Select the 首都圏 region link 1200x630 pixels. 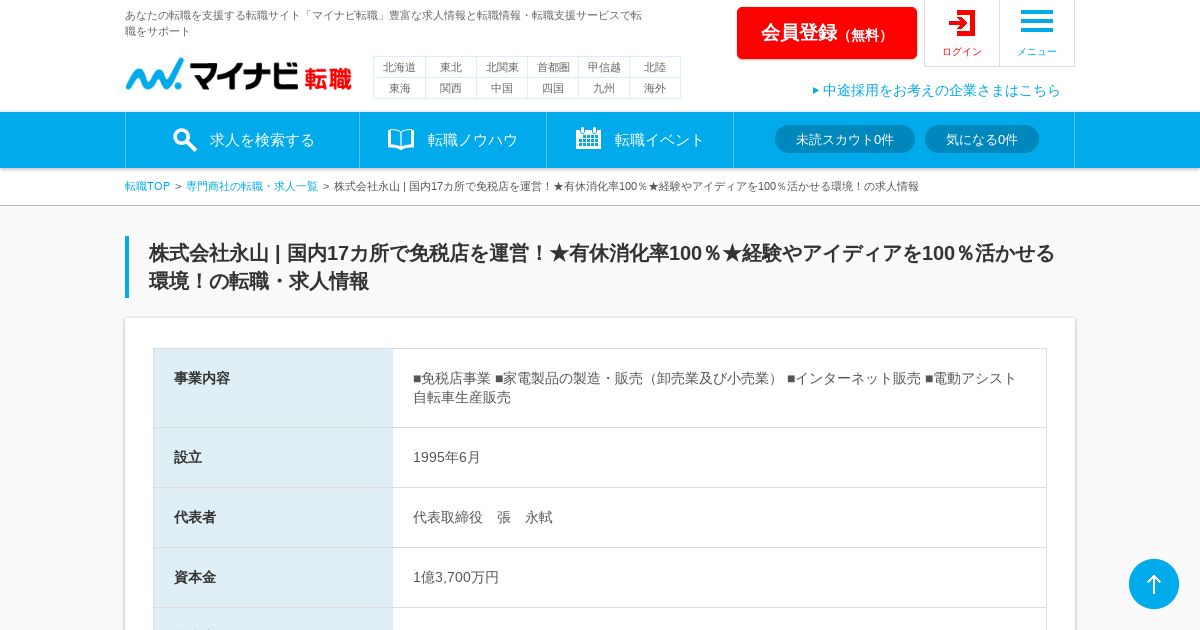pyautogui.click(x=553, y=67)
